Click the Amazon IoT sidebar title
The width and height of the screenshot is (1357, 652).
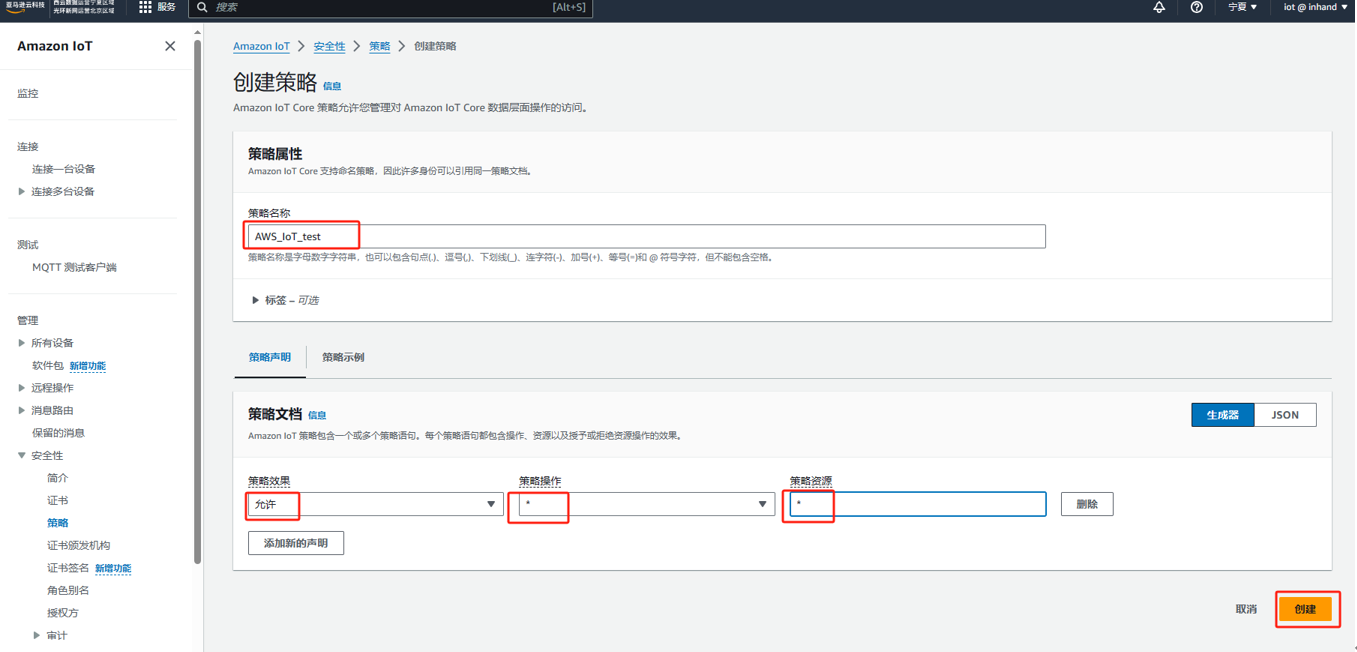click(x=55, y=46)
